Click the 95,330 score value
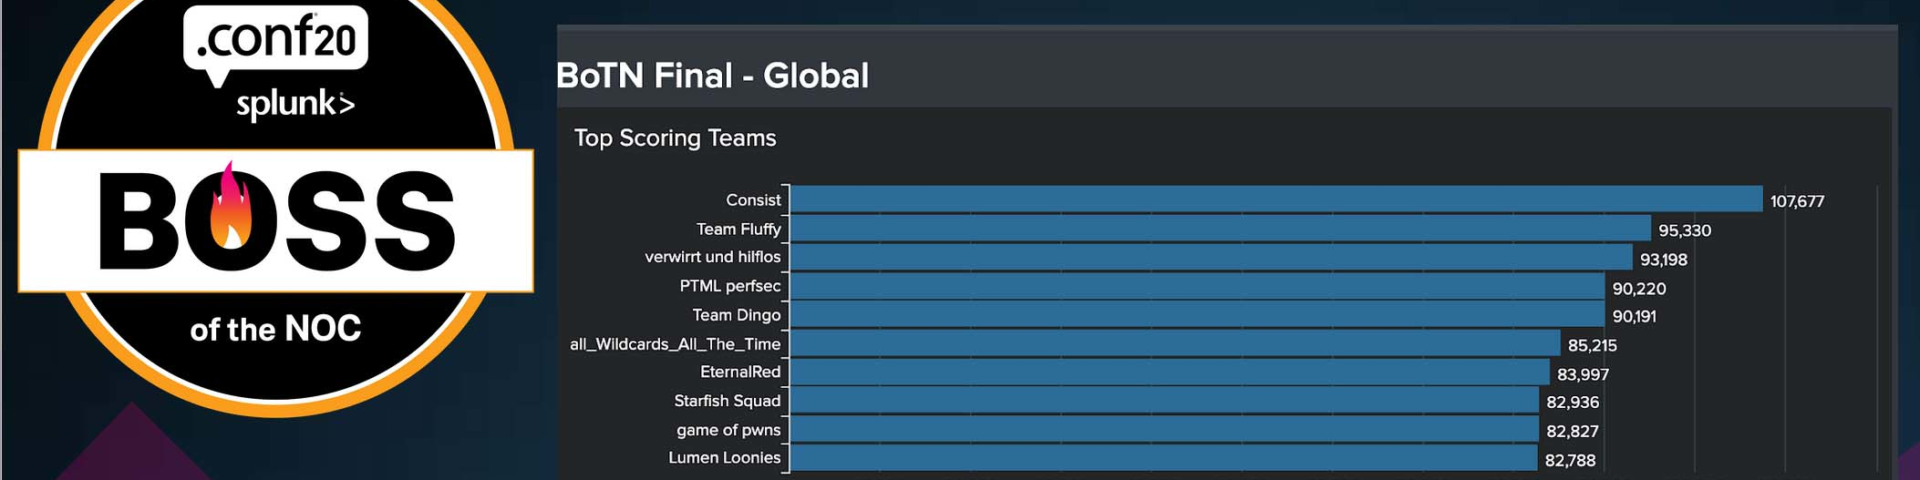This screenshot has height=480, width=1920. 1685,230
